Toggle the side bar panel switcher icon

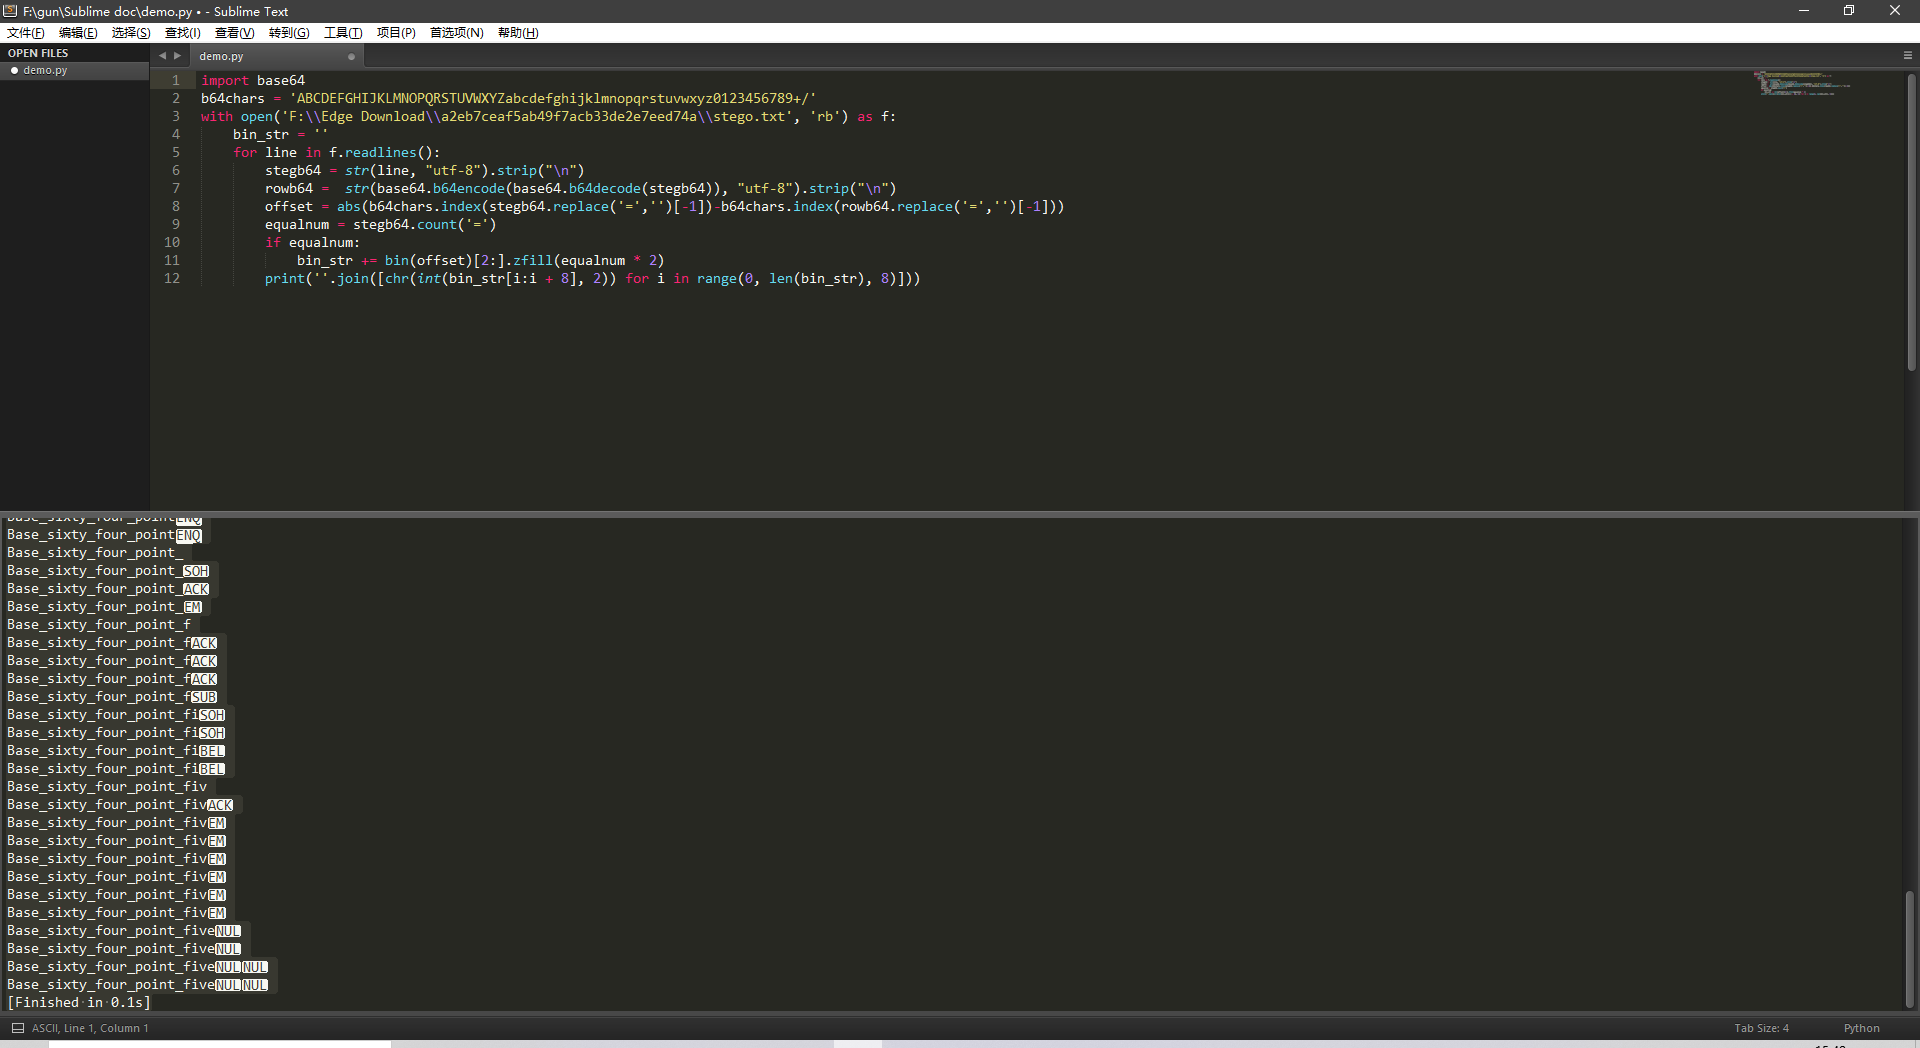pyautogui.click(x=18, y=1028)
